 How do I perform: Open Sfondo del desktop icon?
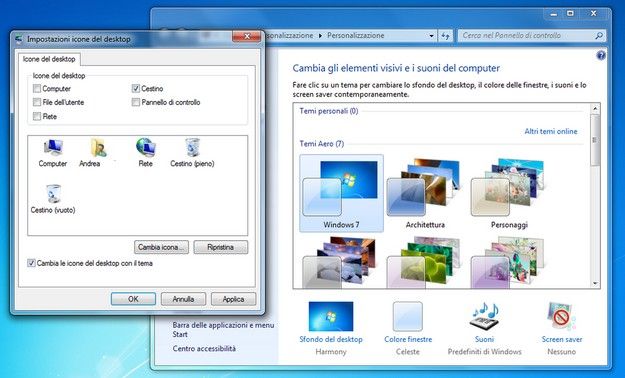tap(331, 316)
